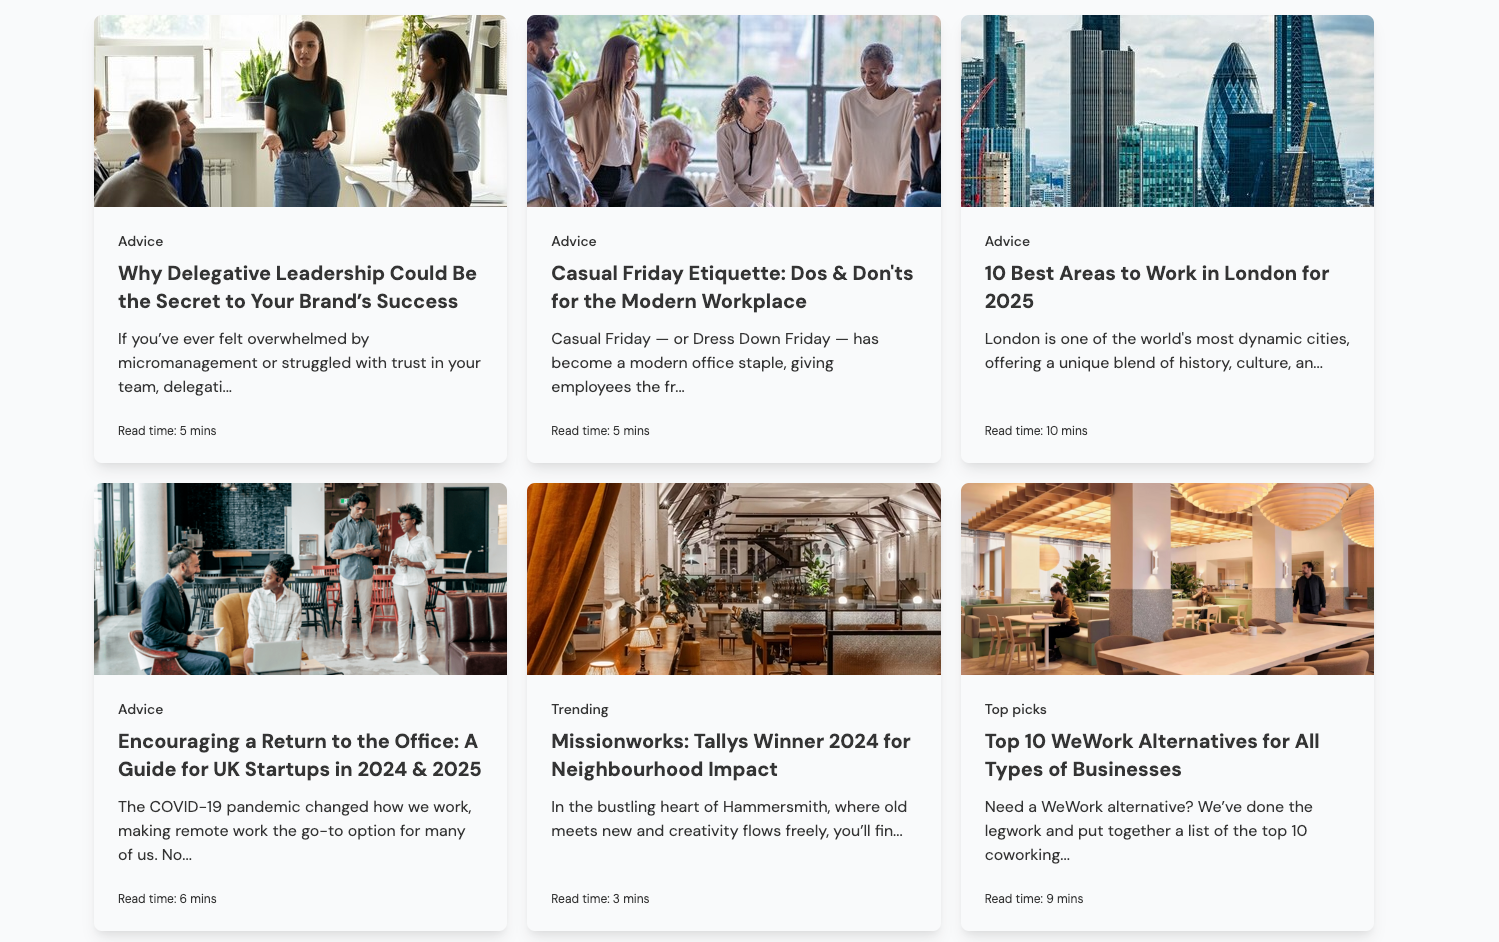This screenshot has height=942, width=1499.
Task: Read 'Why Delegative Leadership Could Be the Secret' article
Action: [297, 287]
